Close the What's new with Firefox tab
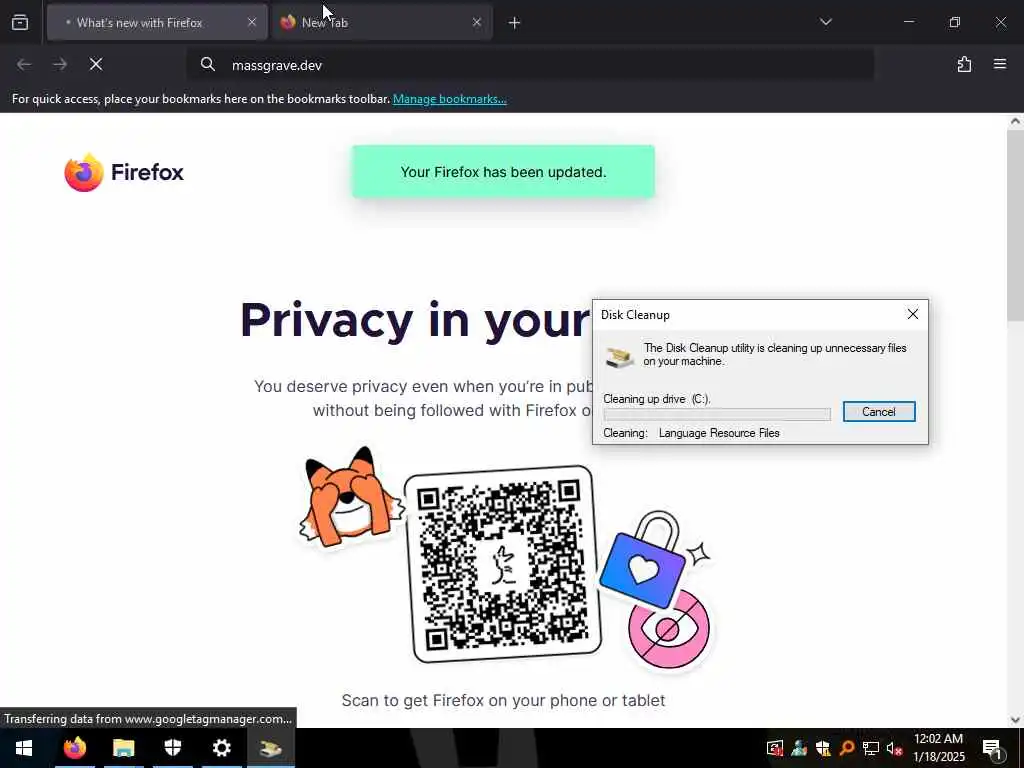 pos(251,23)
